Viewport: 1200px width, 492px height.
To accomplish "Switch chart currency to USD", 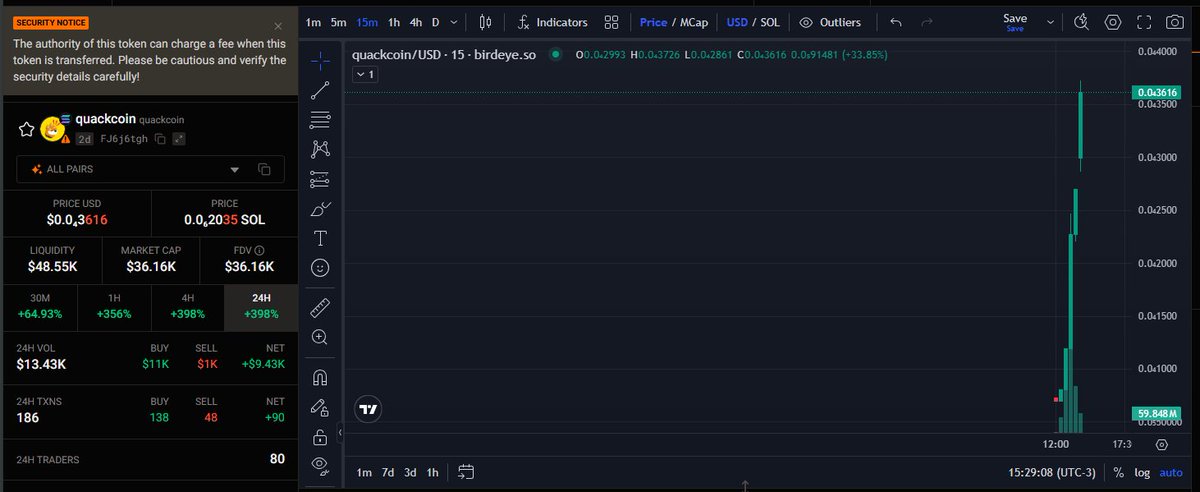I will [x=737, y=22].
